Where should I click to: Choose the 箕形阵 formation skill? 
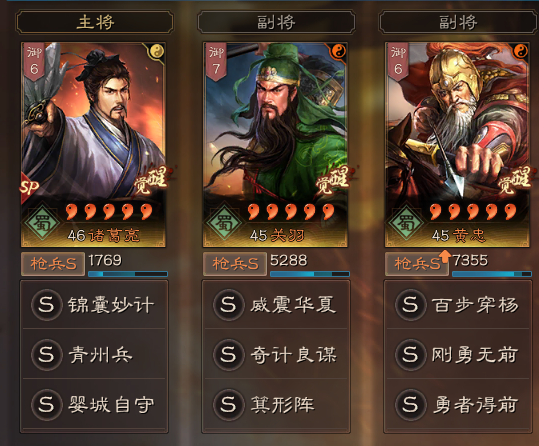coord(276,404)
